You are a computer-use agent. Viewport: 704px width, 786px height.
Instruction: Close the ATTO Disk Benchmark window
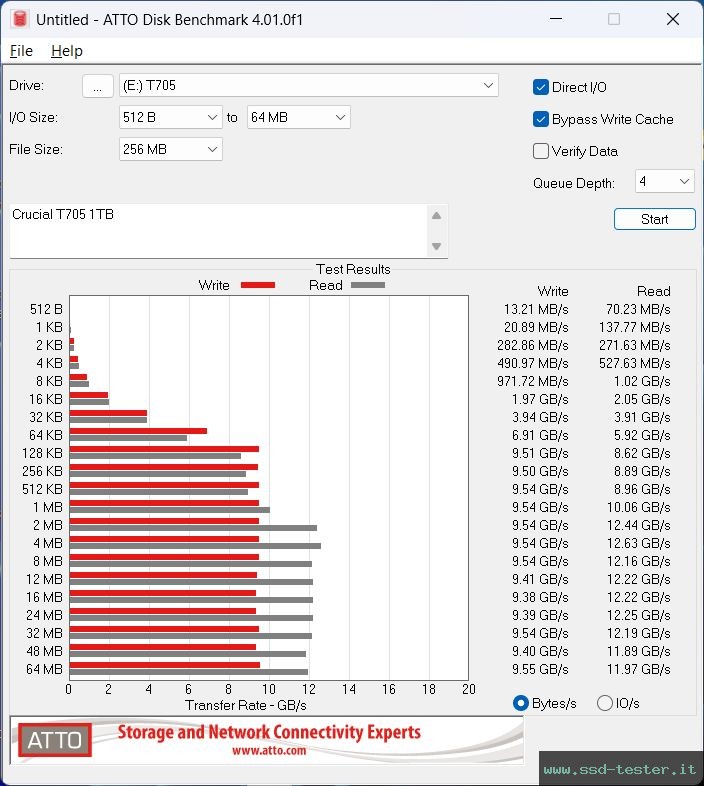[x=673, y=19]
